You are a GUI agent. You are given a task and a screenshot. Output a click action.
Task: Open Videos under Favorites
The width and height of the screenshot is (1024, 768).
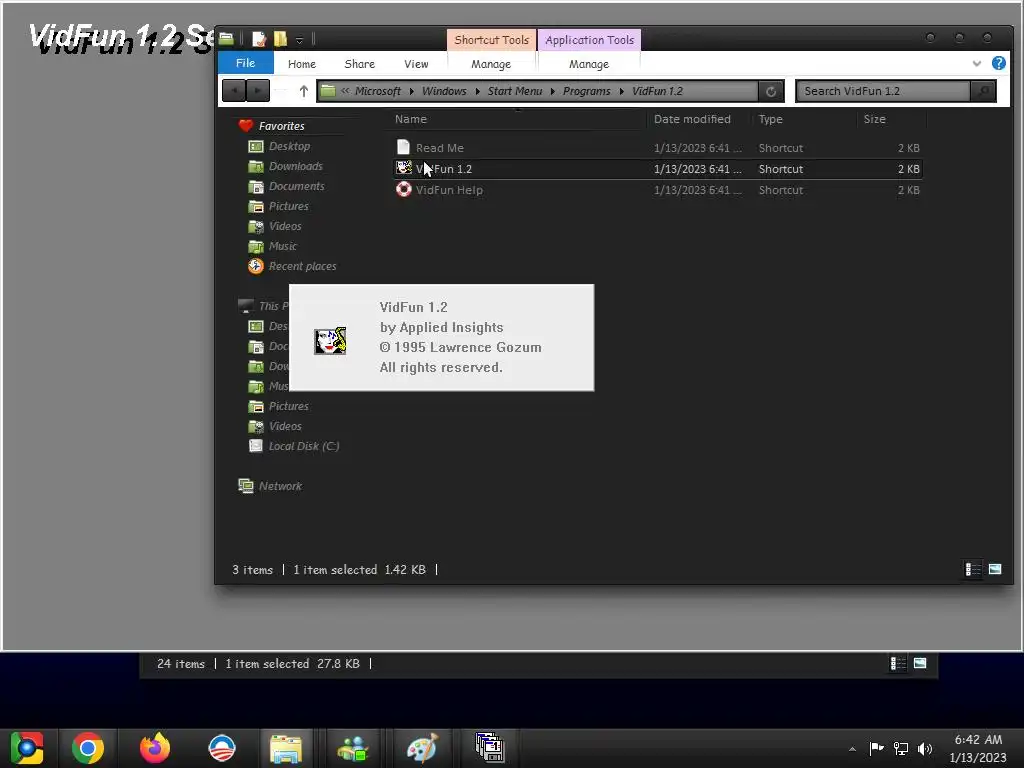285,226
